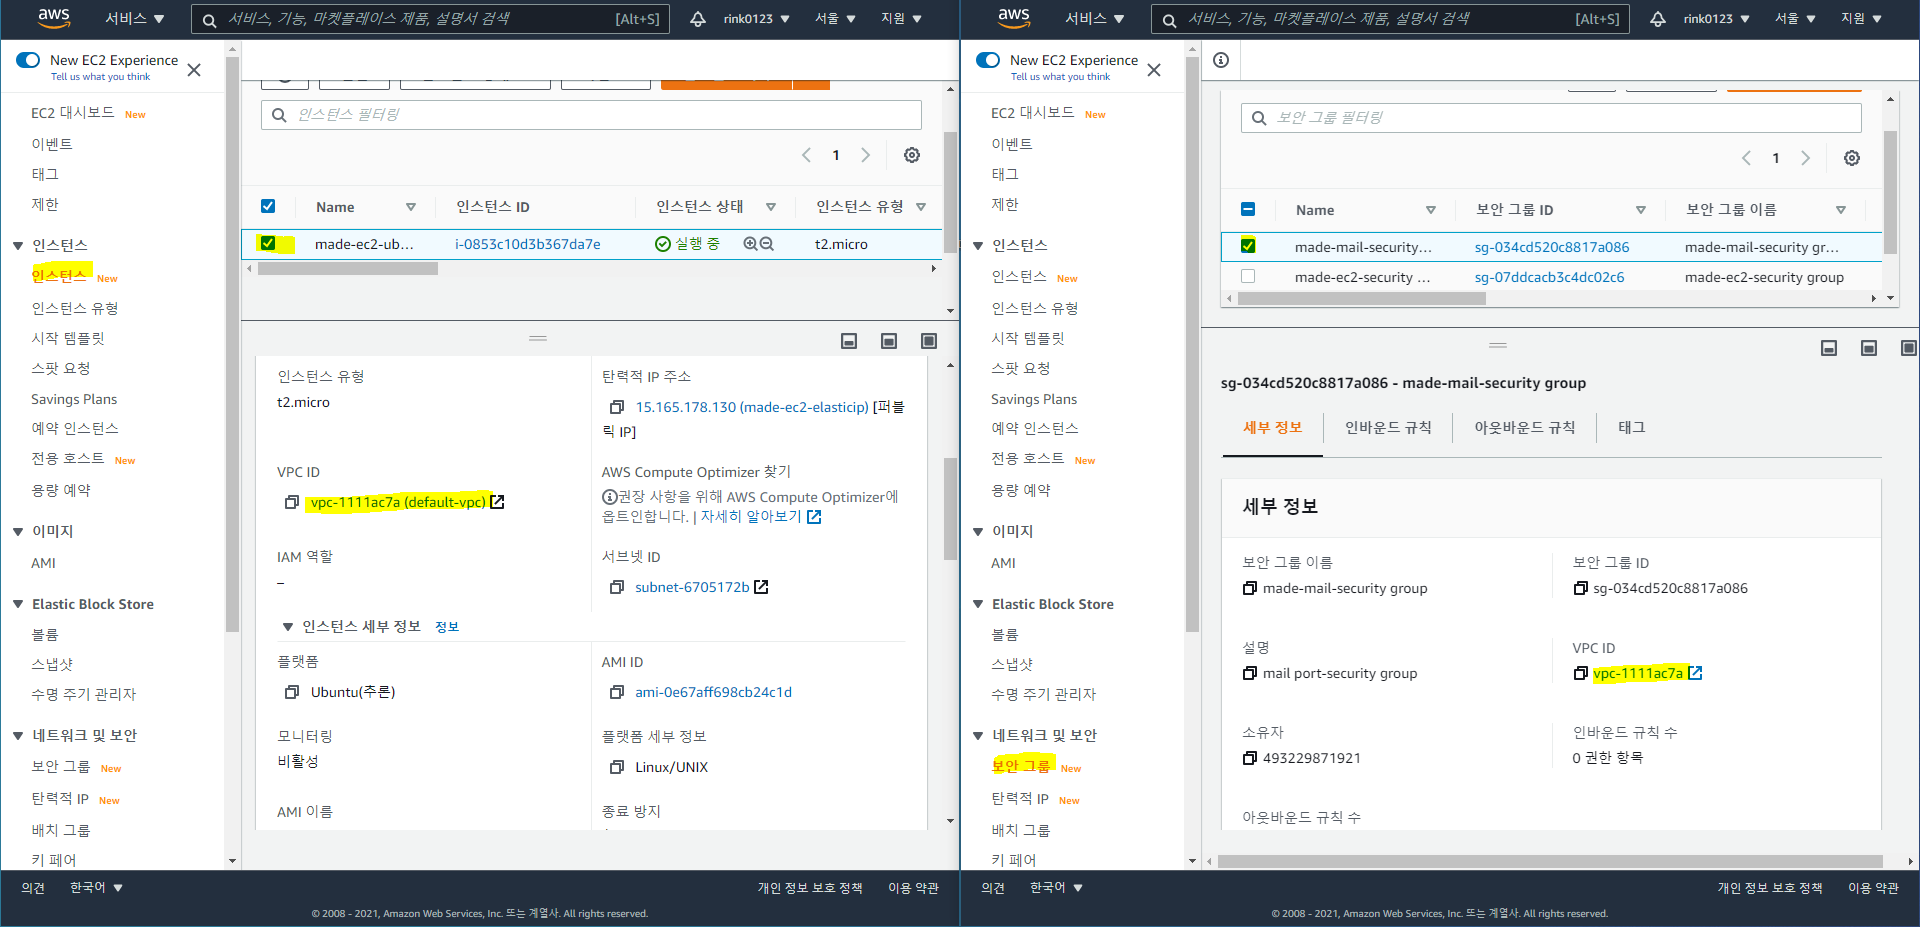Toggle New EC2 Experience in right window
The width and height of the screenshot is (1920, 927).
[x=988, y=60]
